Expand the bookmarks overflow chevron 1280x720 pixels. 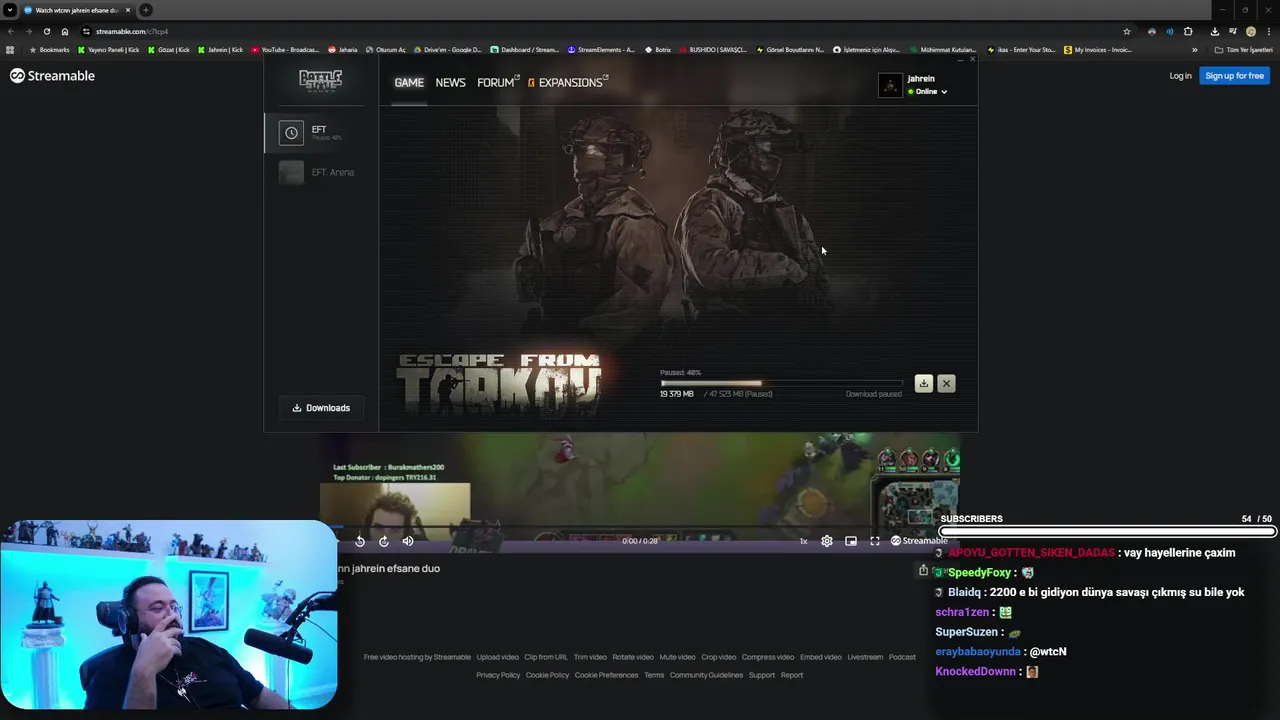pos(1194,50)
